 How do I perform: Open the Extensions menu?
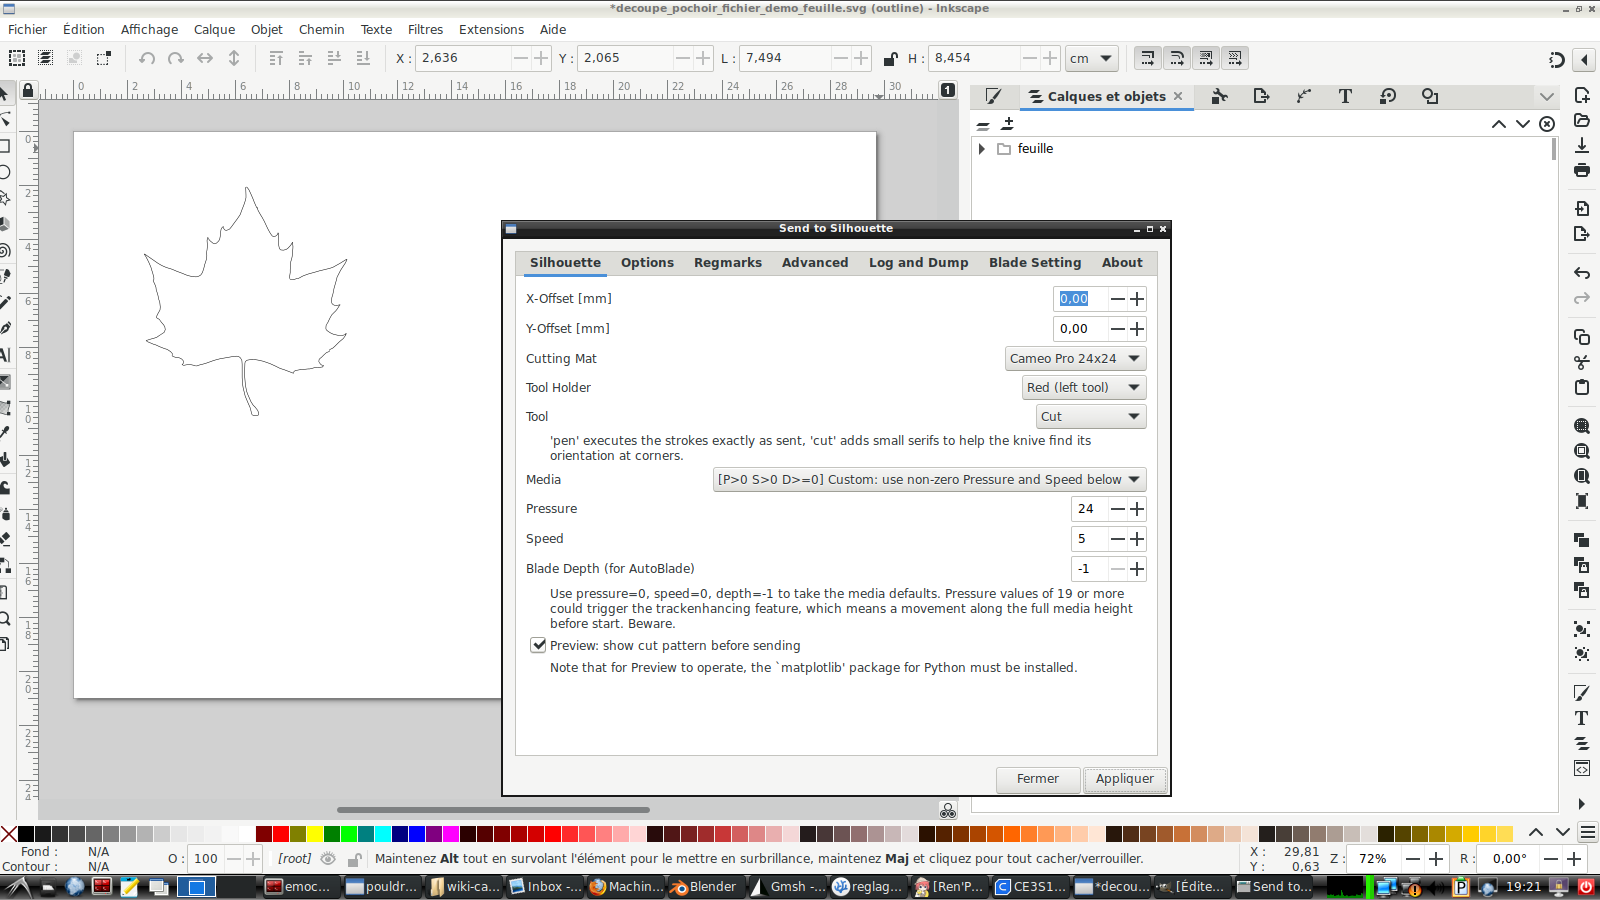(491, 29)
